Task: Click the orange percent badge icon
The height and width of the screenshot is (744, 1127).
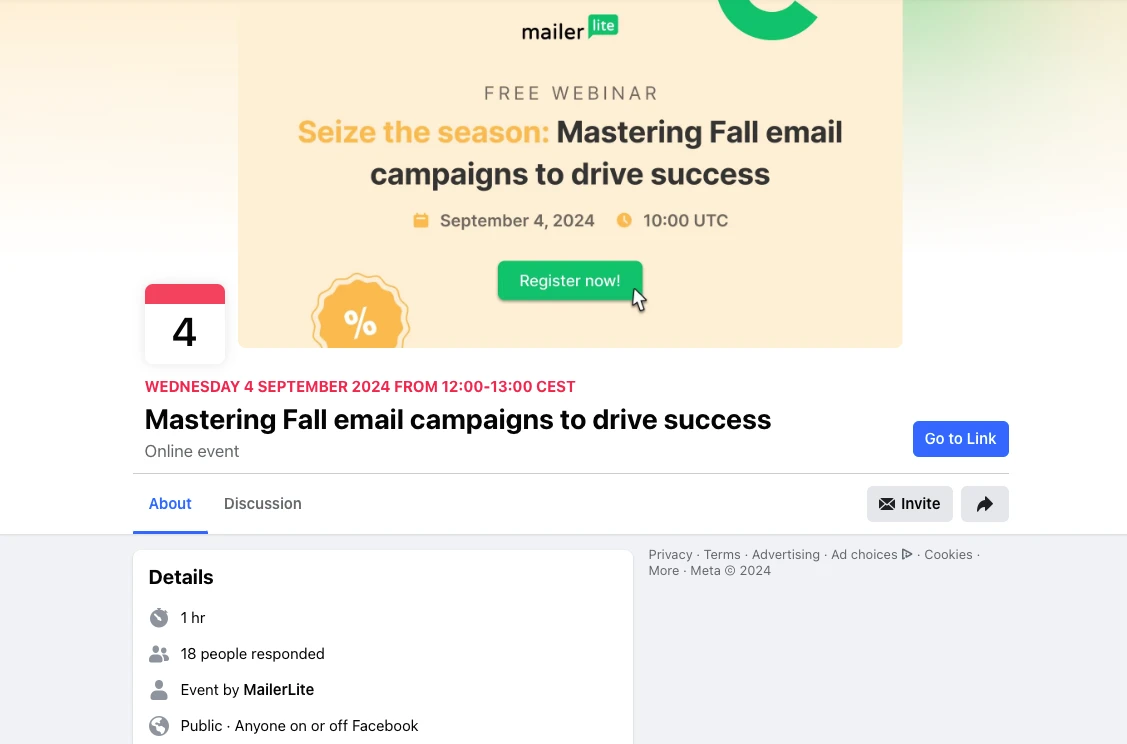Action: point(360,318)
